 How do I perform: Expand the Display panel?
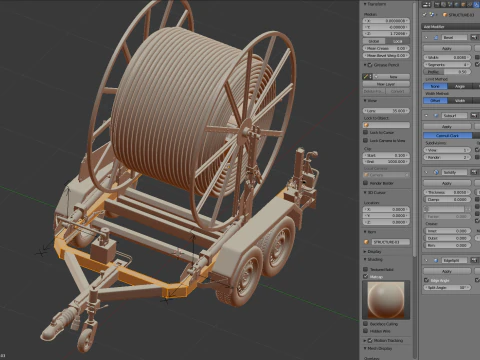(365, 251)
